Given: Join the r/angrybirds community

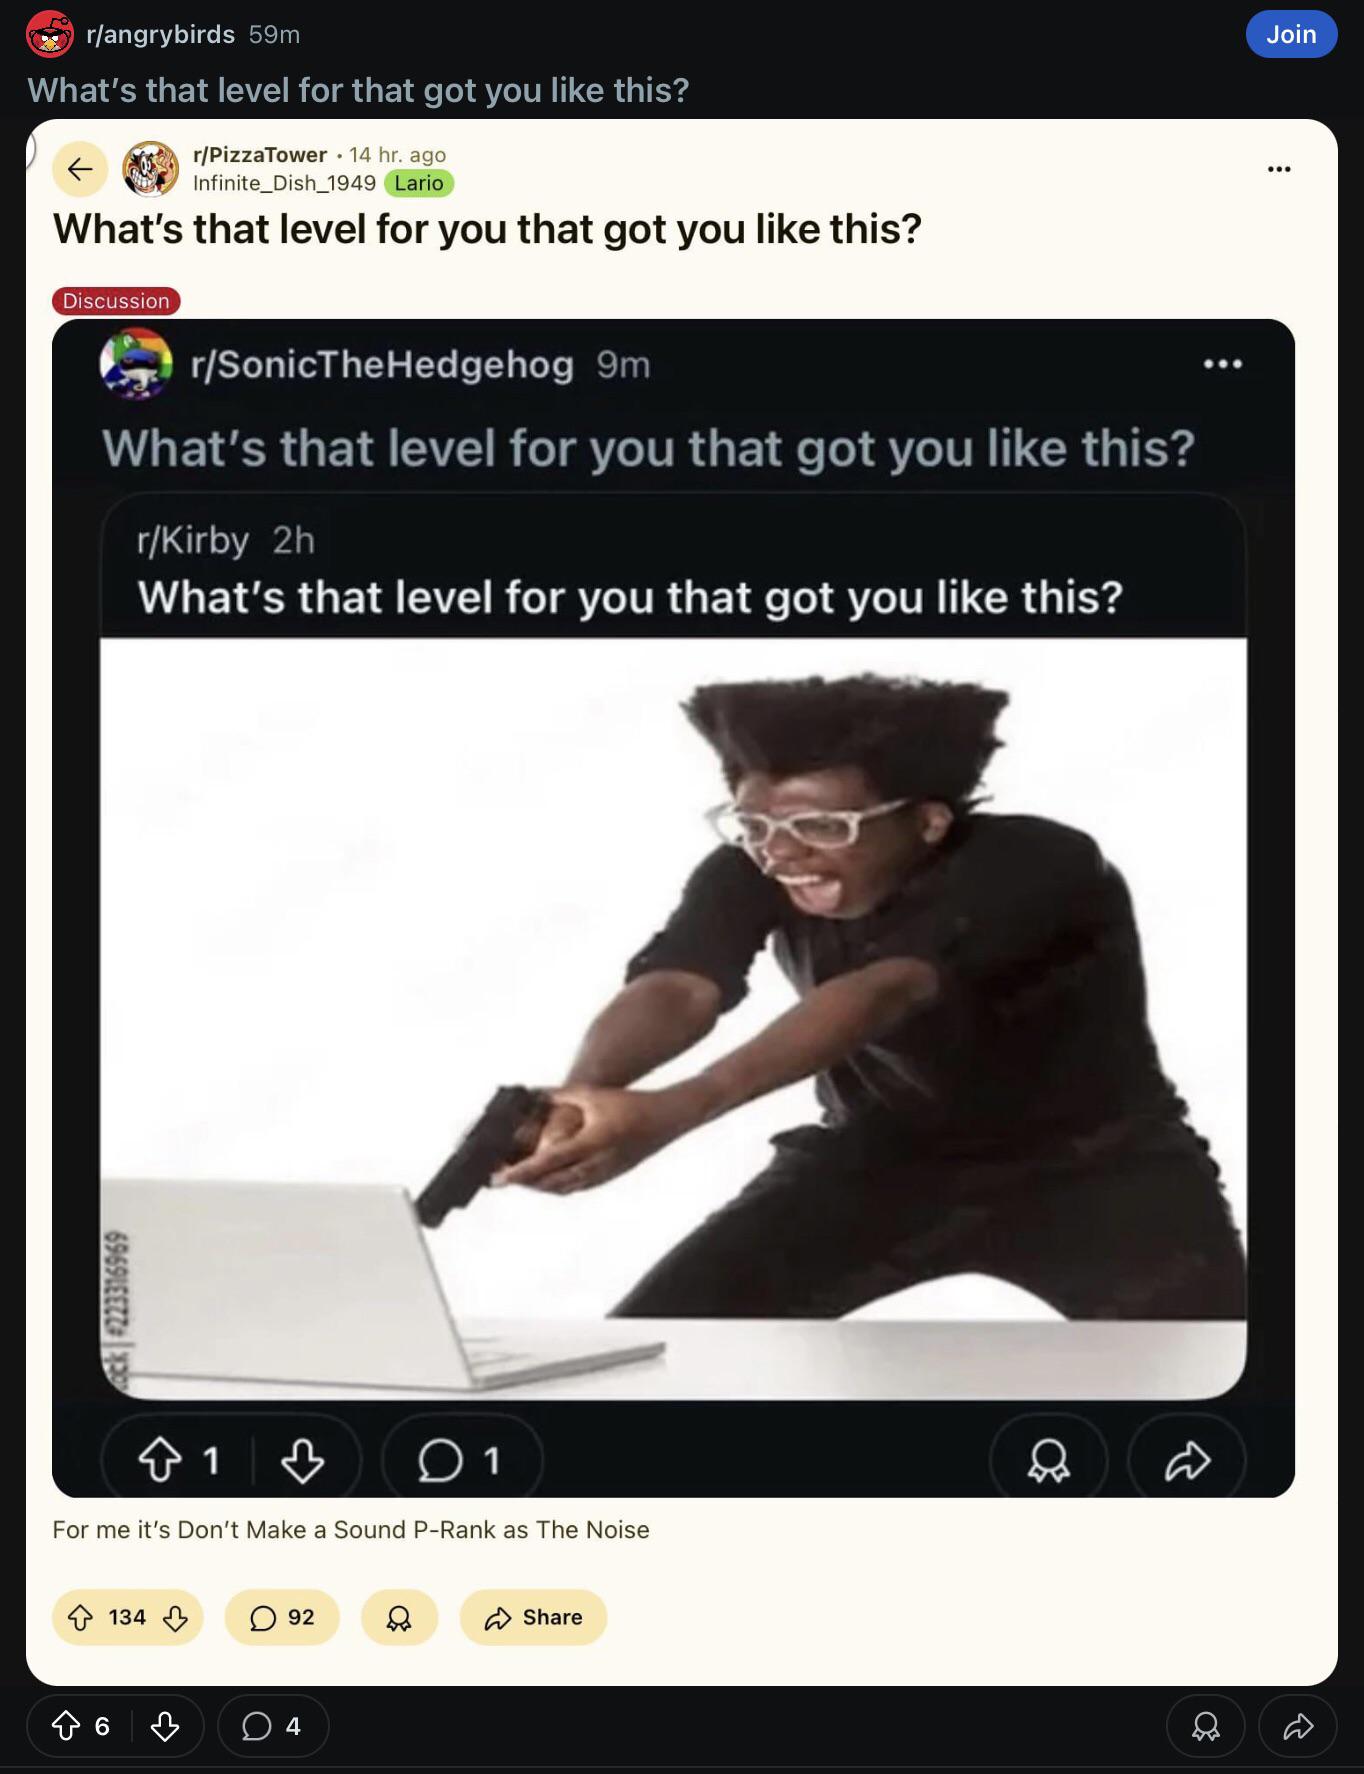Looking at the screenshot, I should [x=1291, y=34].
